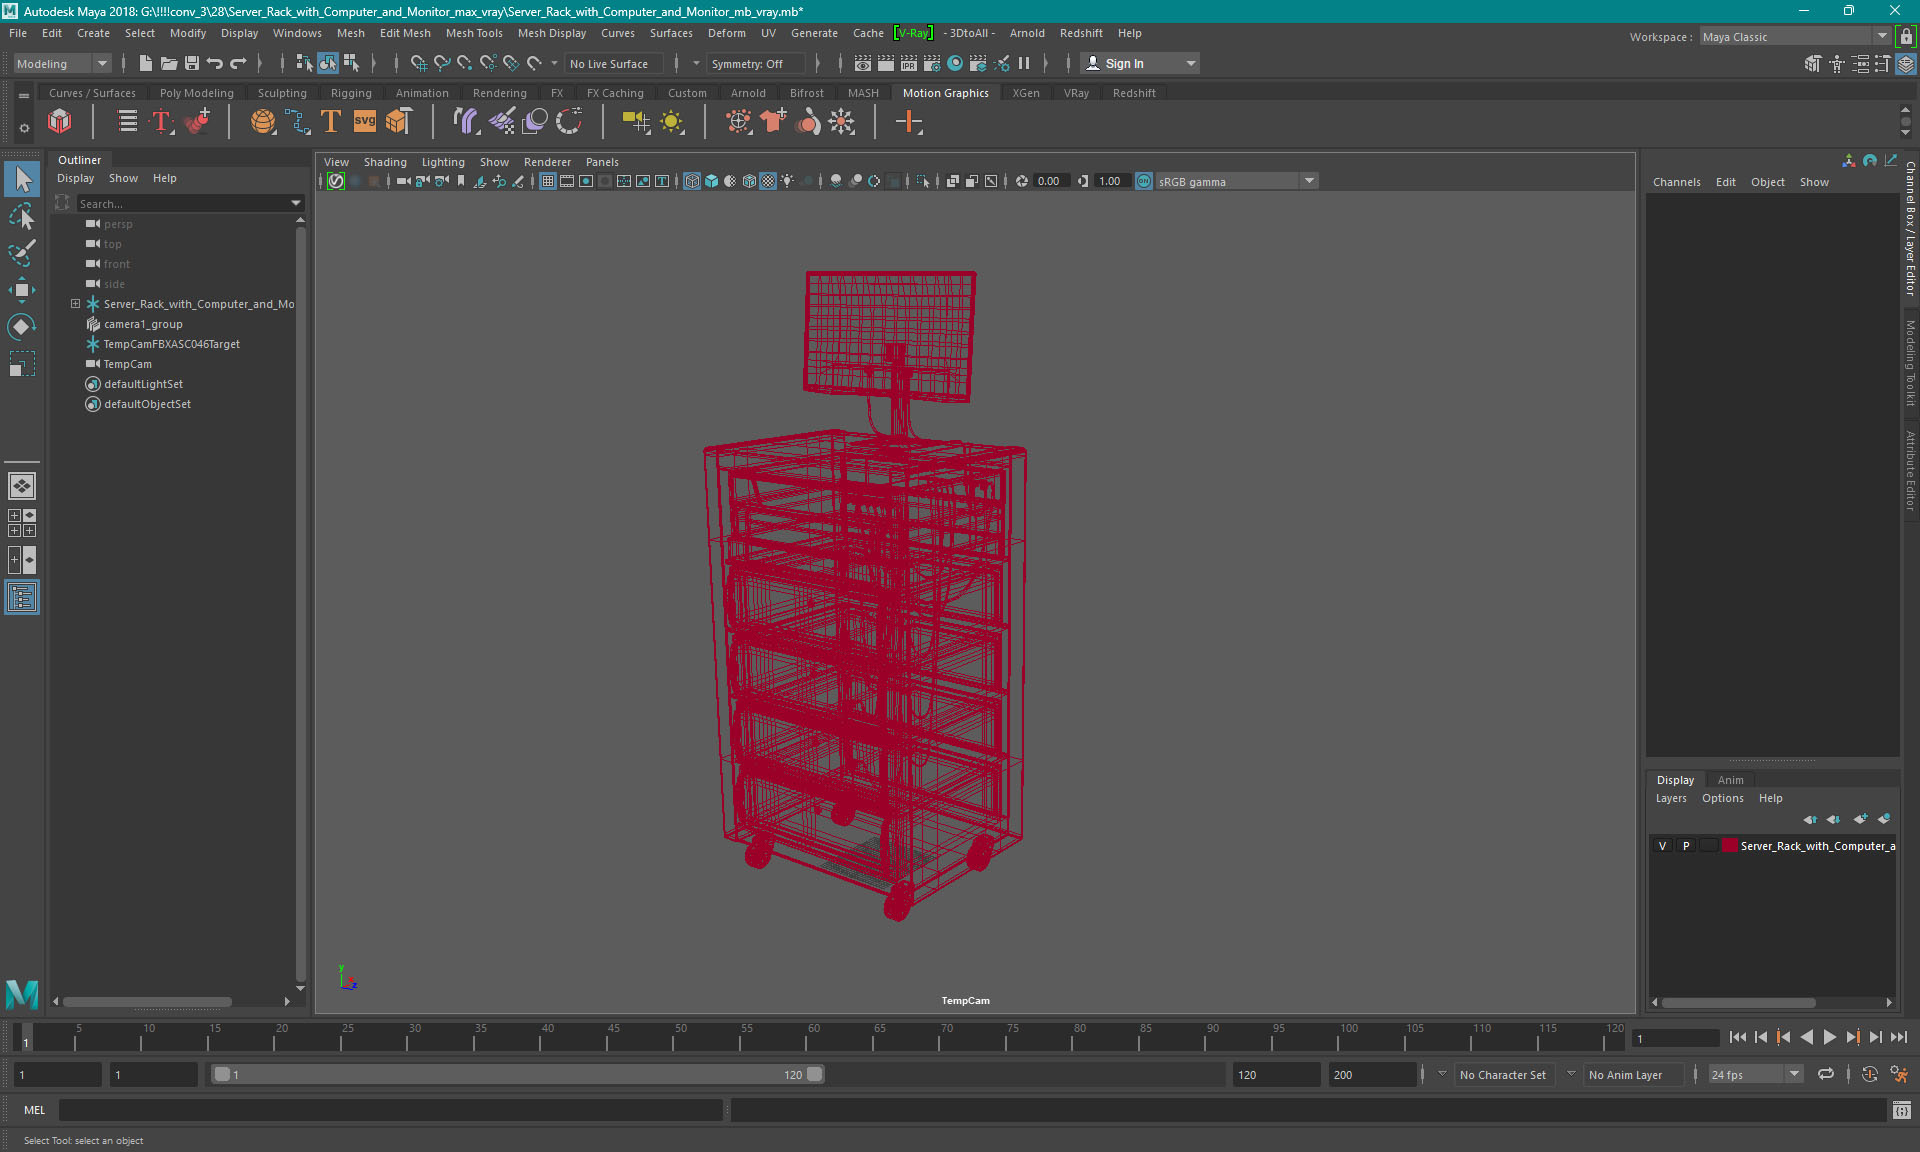Image resolution: width=1920 pixels, height=1152 pixels.
Task: Click the sun light shelf icon
Action: 672,122
